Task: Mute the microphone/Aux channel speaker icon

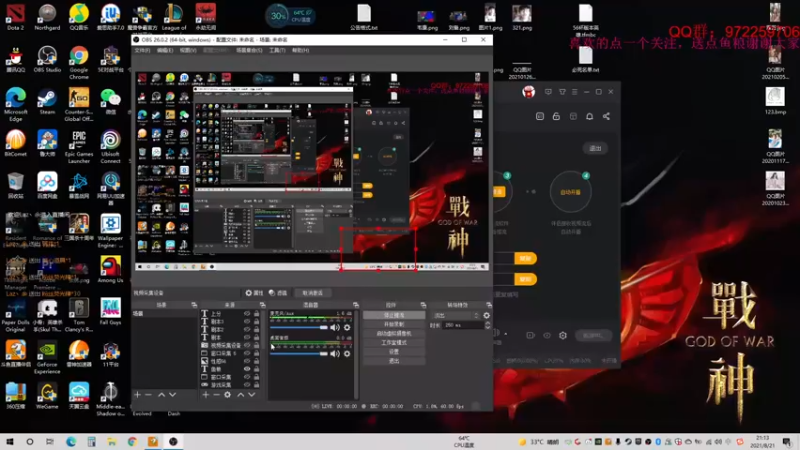Action: pos(335,328)
